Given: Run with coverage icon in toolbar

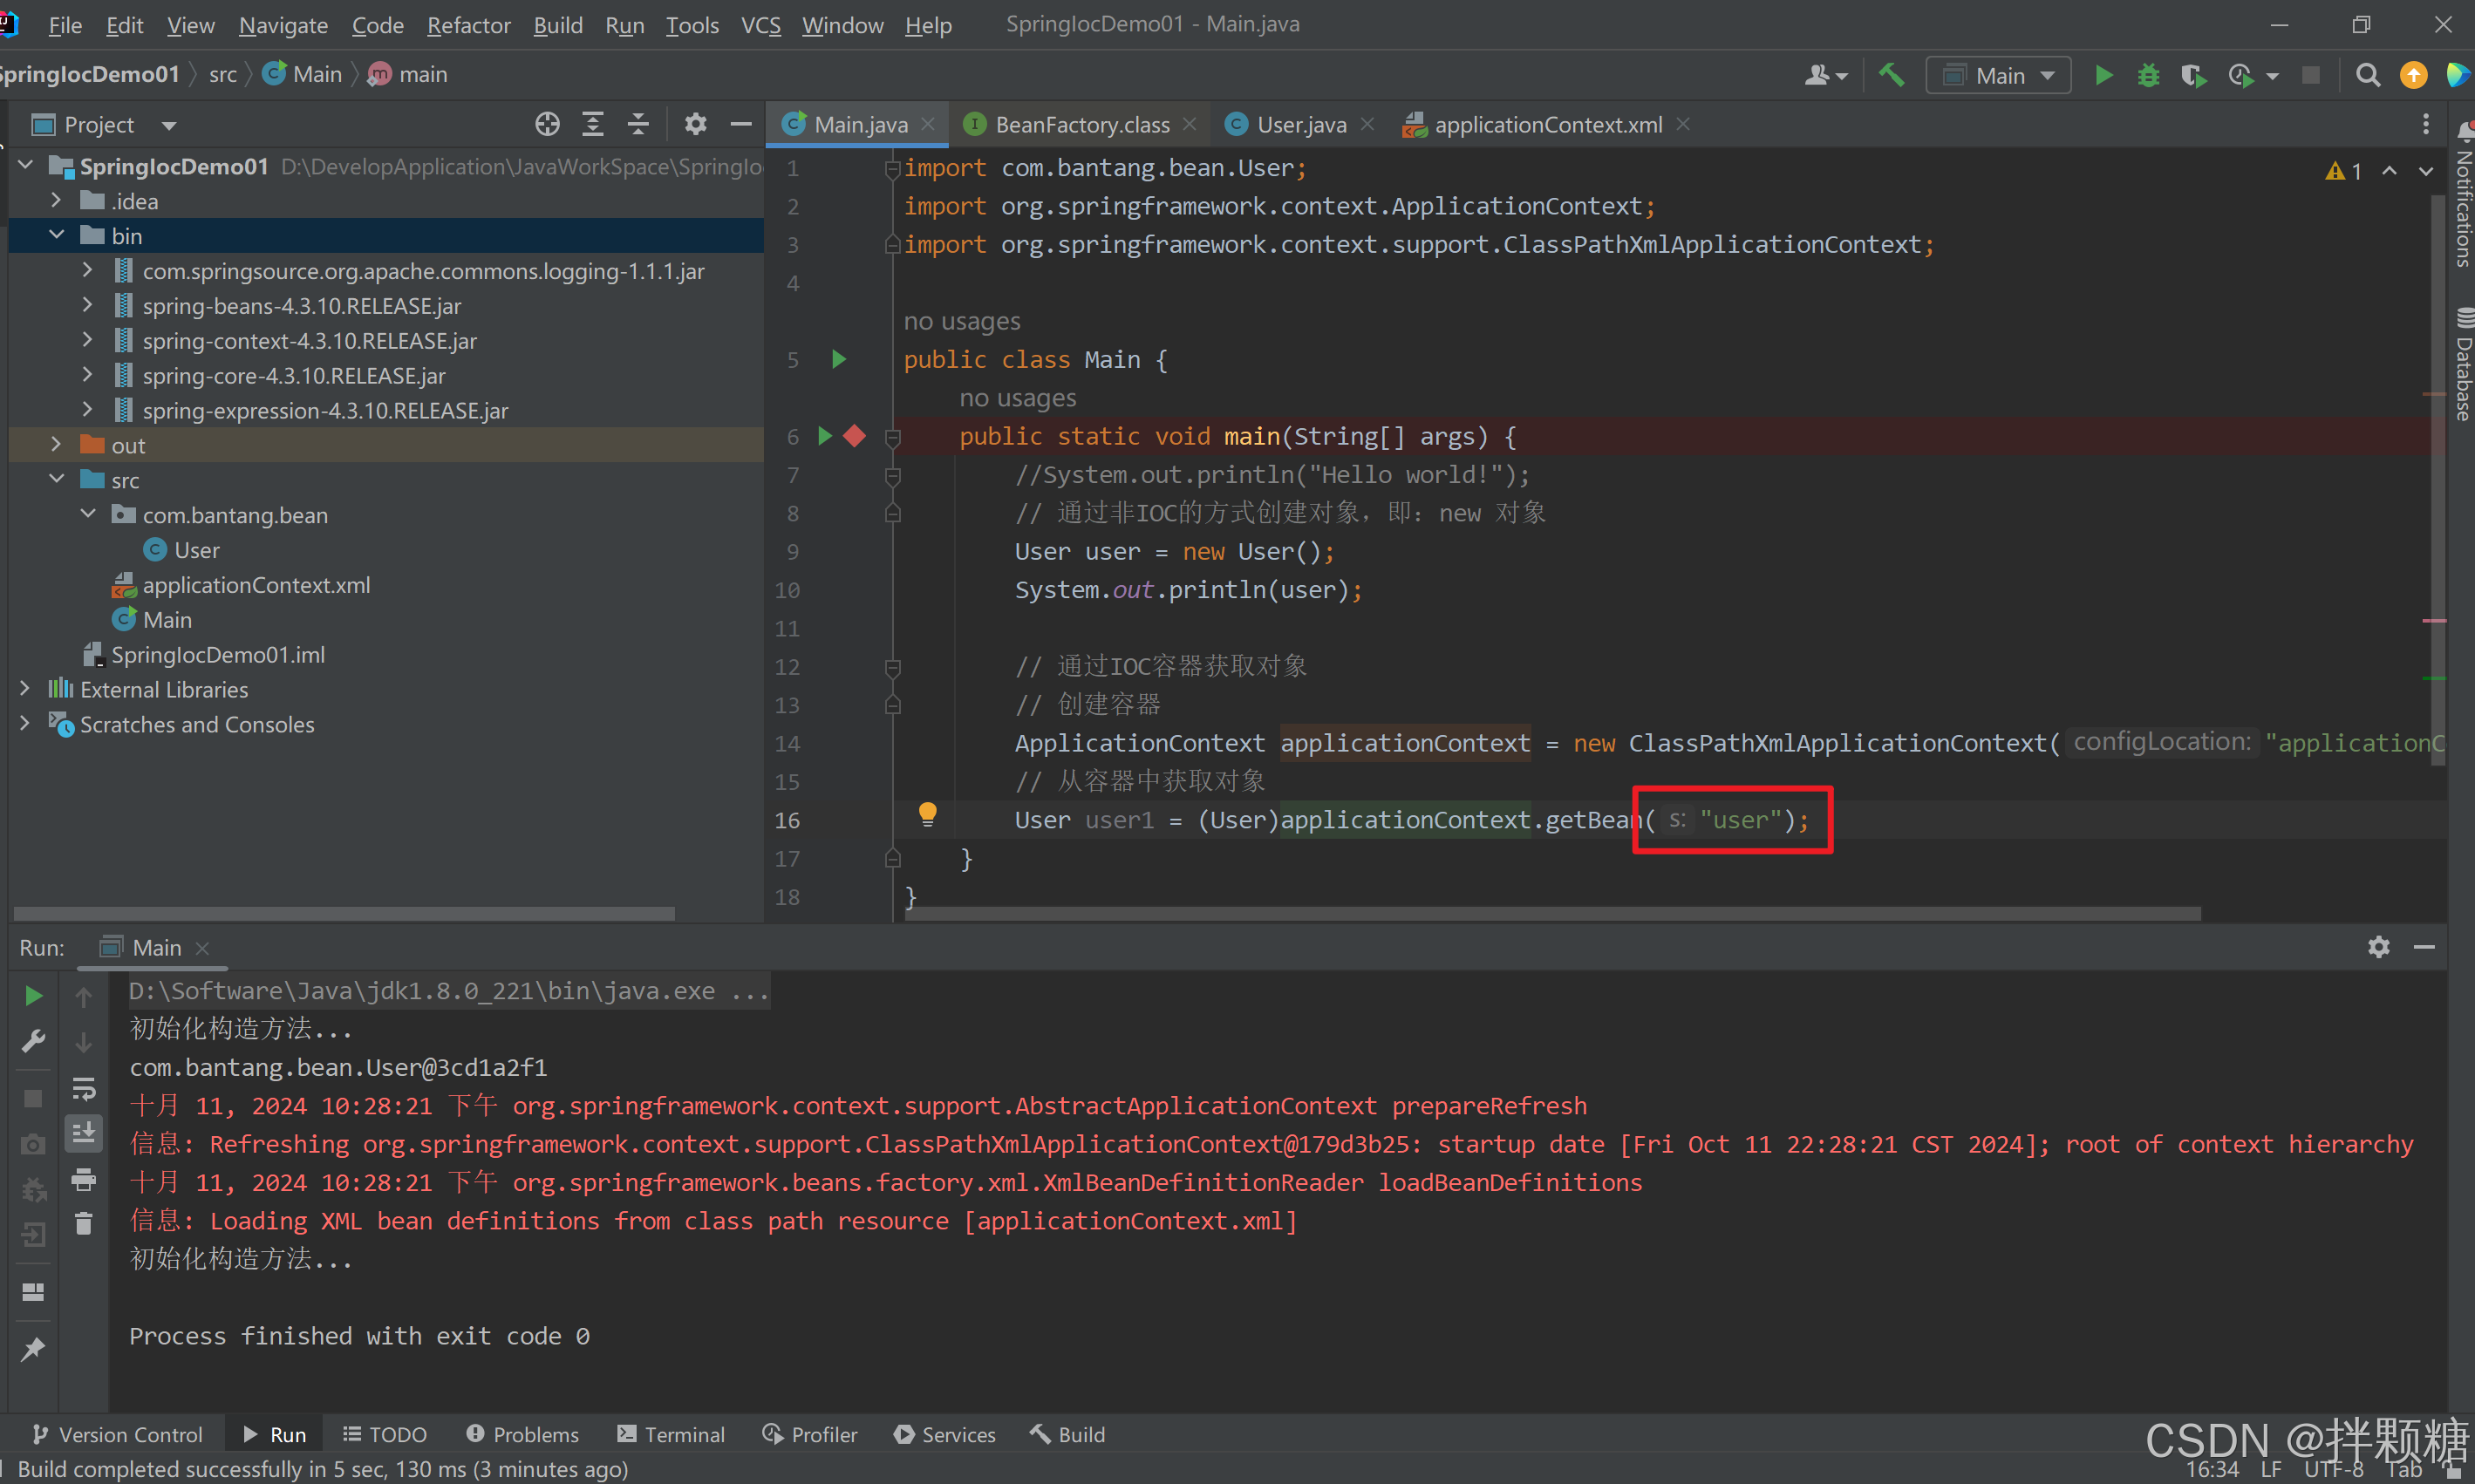Looking at the screenshot, I should click(x=2193, y=75).
